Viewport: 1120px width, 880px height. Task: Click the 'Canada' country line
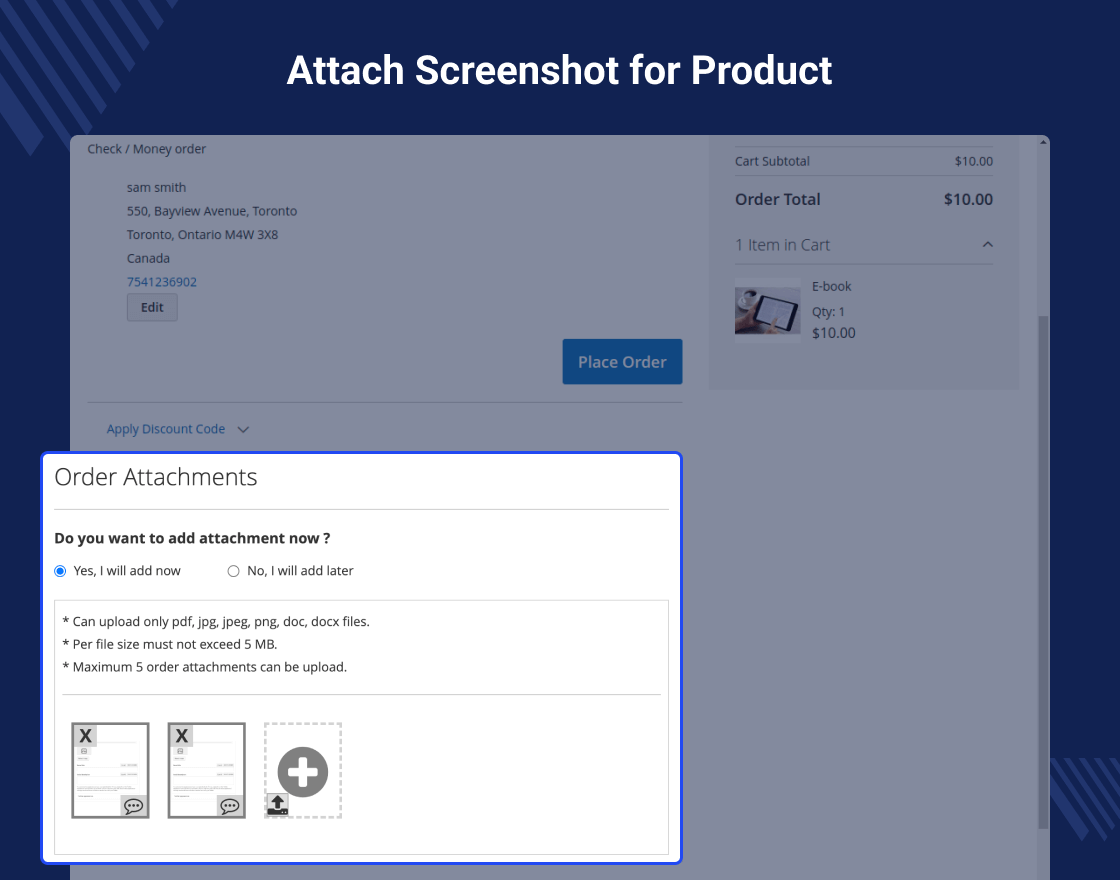pos(149,259)
